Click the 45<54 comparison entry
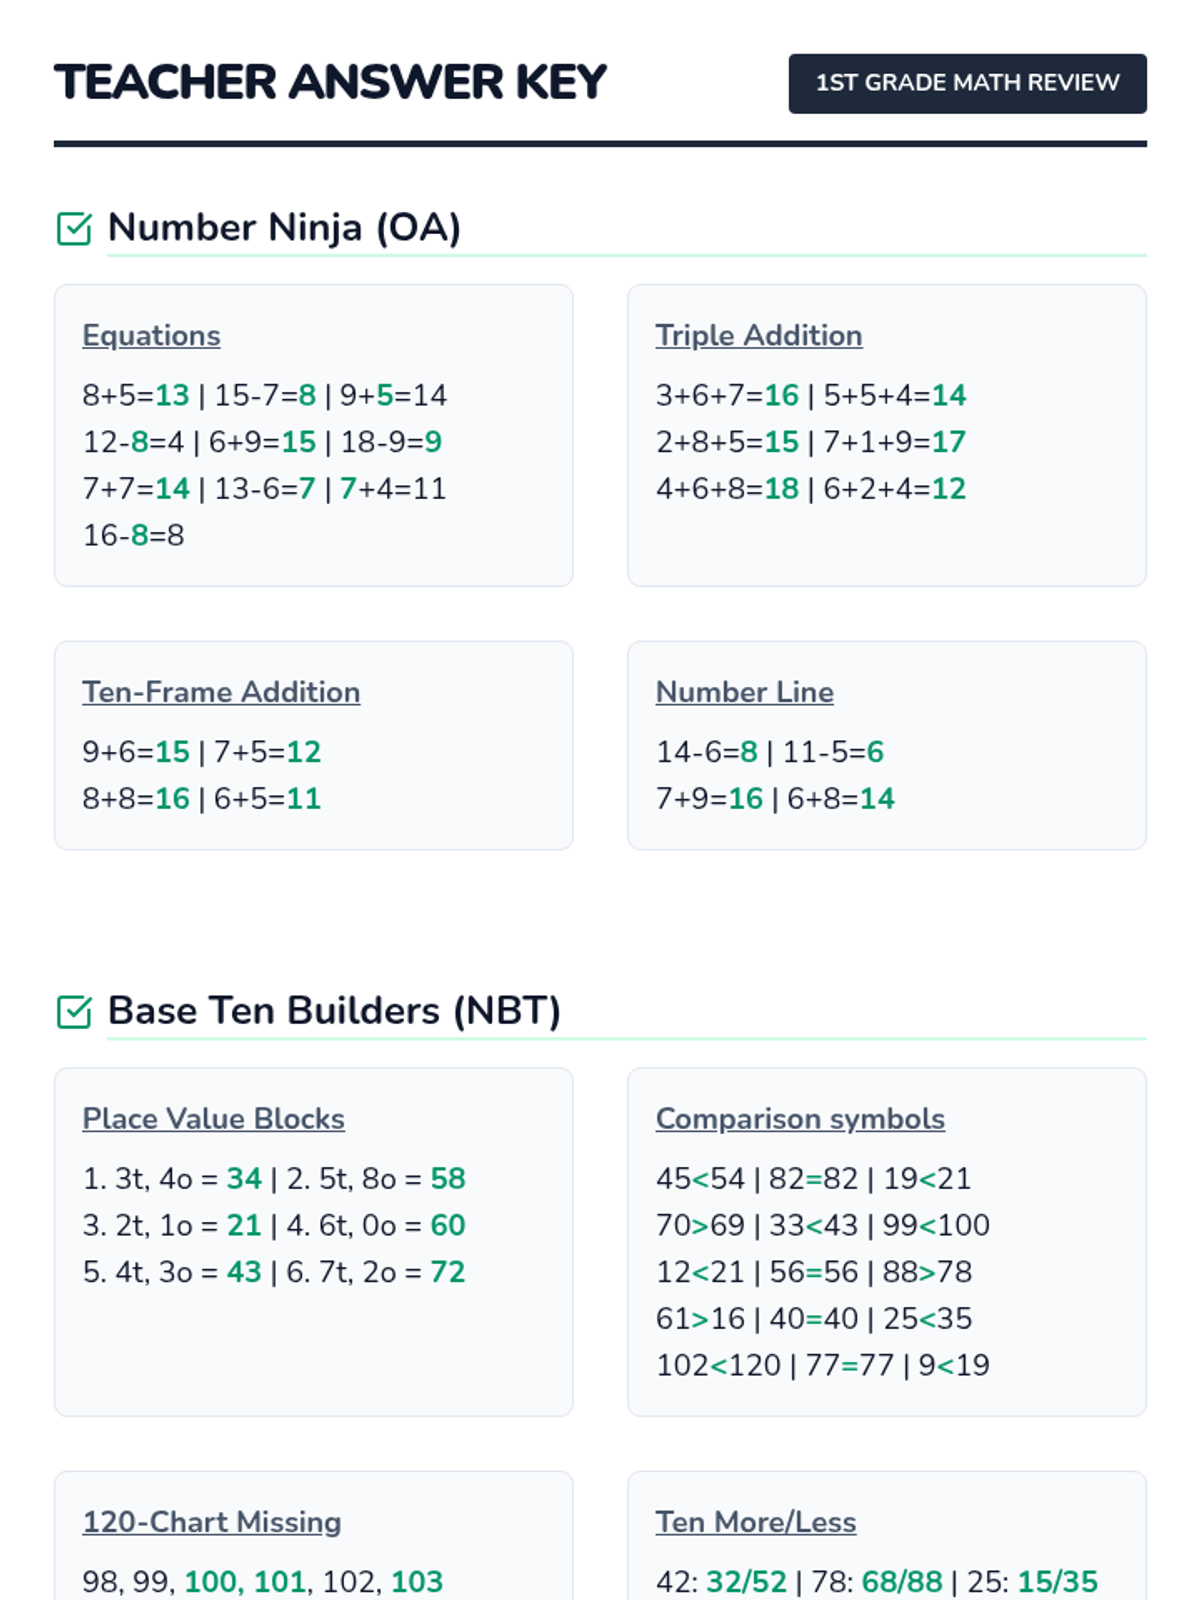The height and width of the screenshot is (1600, 1200). 700,1179
